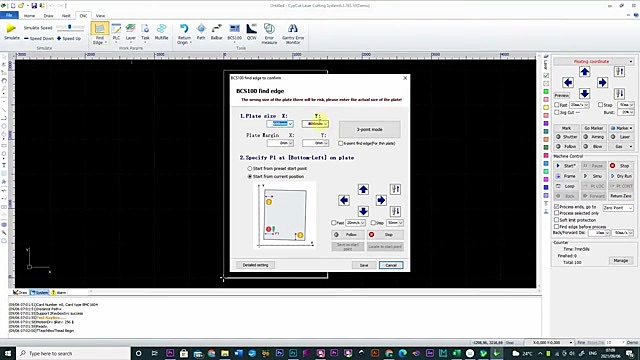
Task: Open the PLC tool
Action: click(x=116, y=32)
